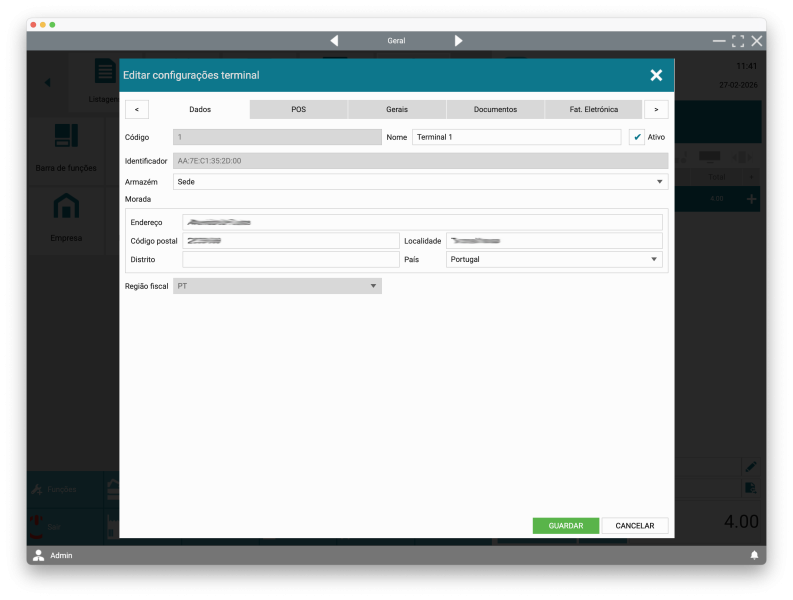Click the Empresa house icon
Screen dimensions: 793x600
(66, 206)
